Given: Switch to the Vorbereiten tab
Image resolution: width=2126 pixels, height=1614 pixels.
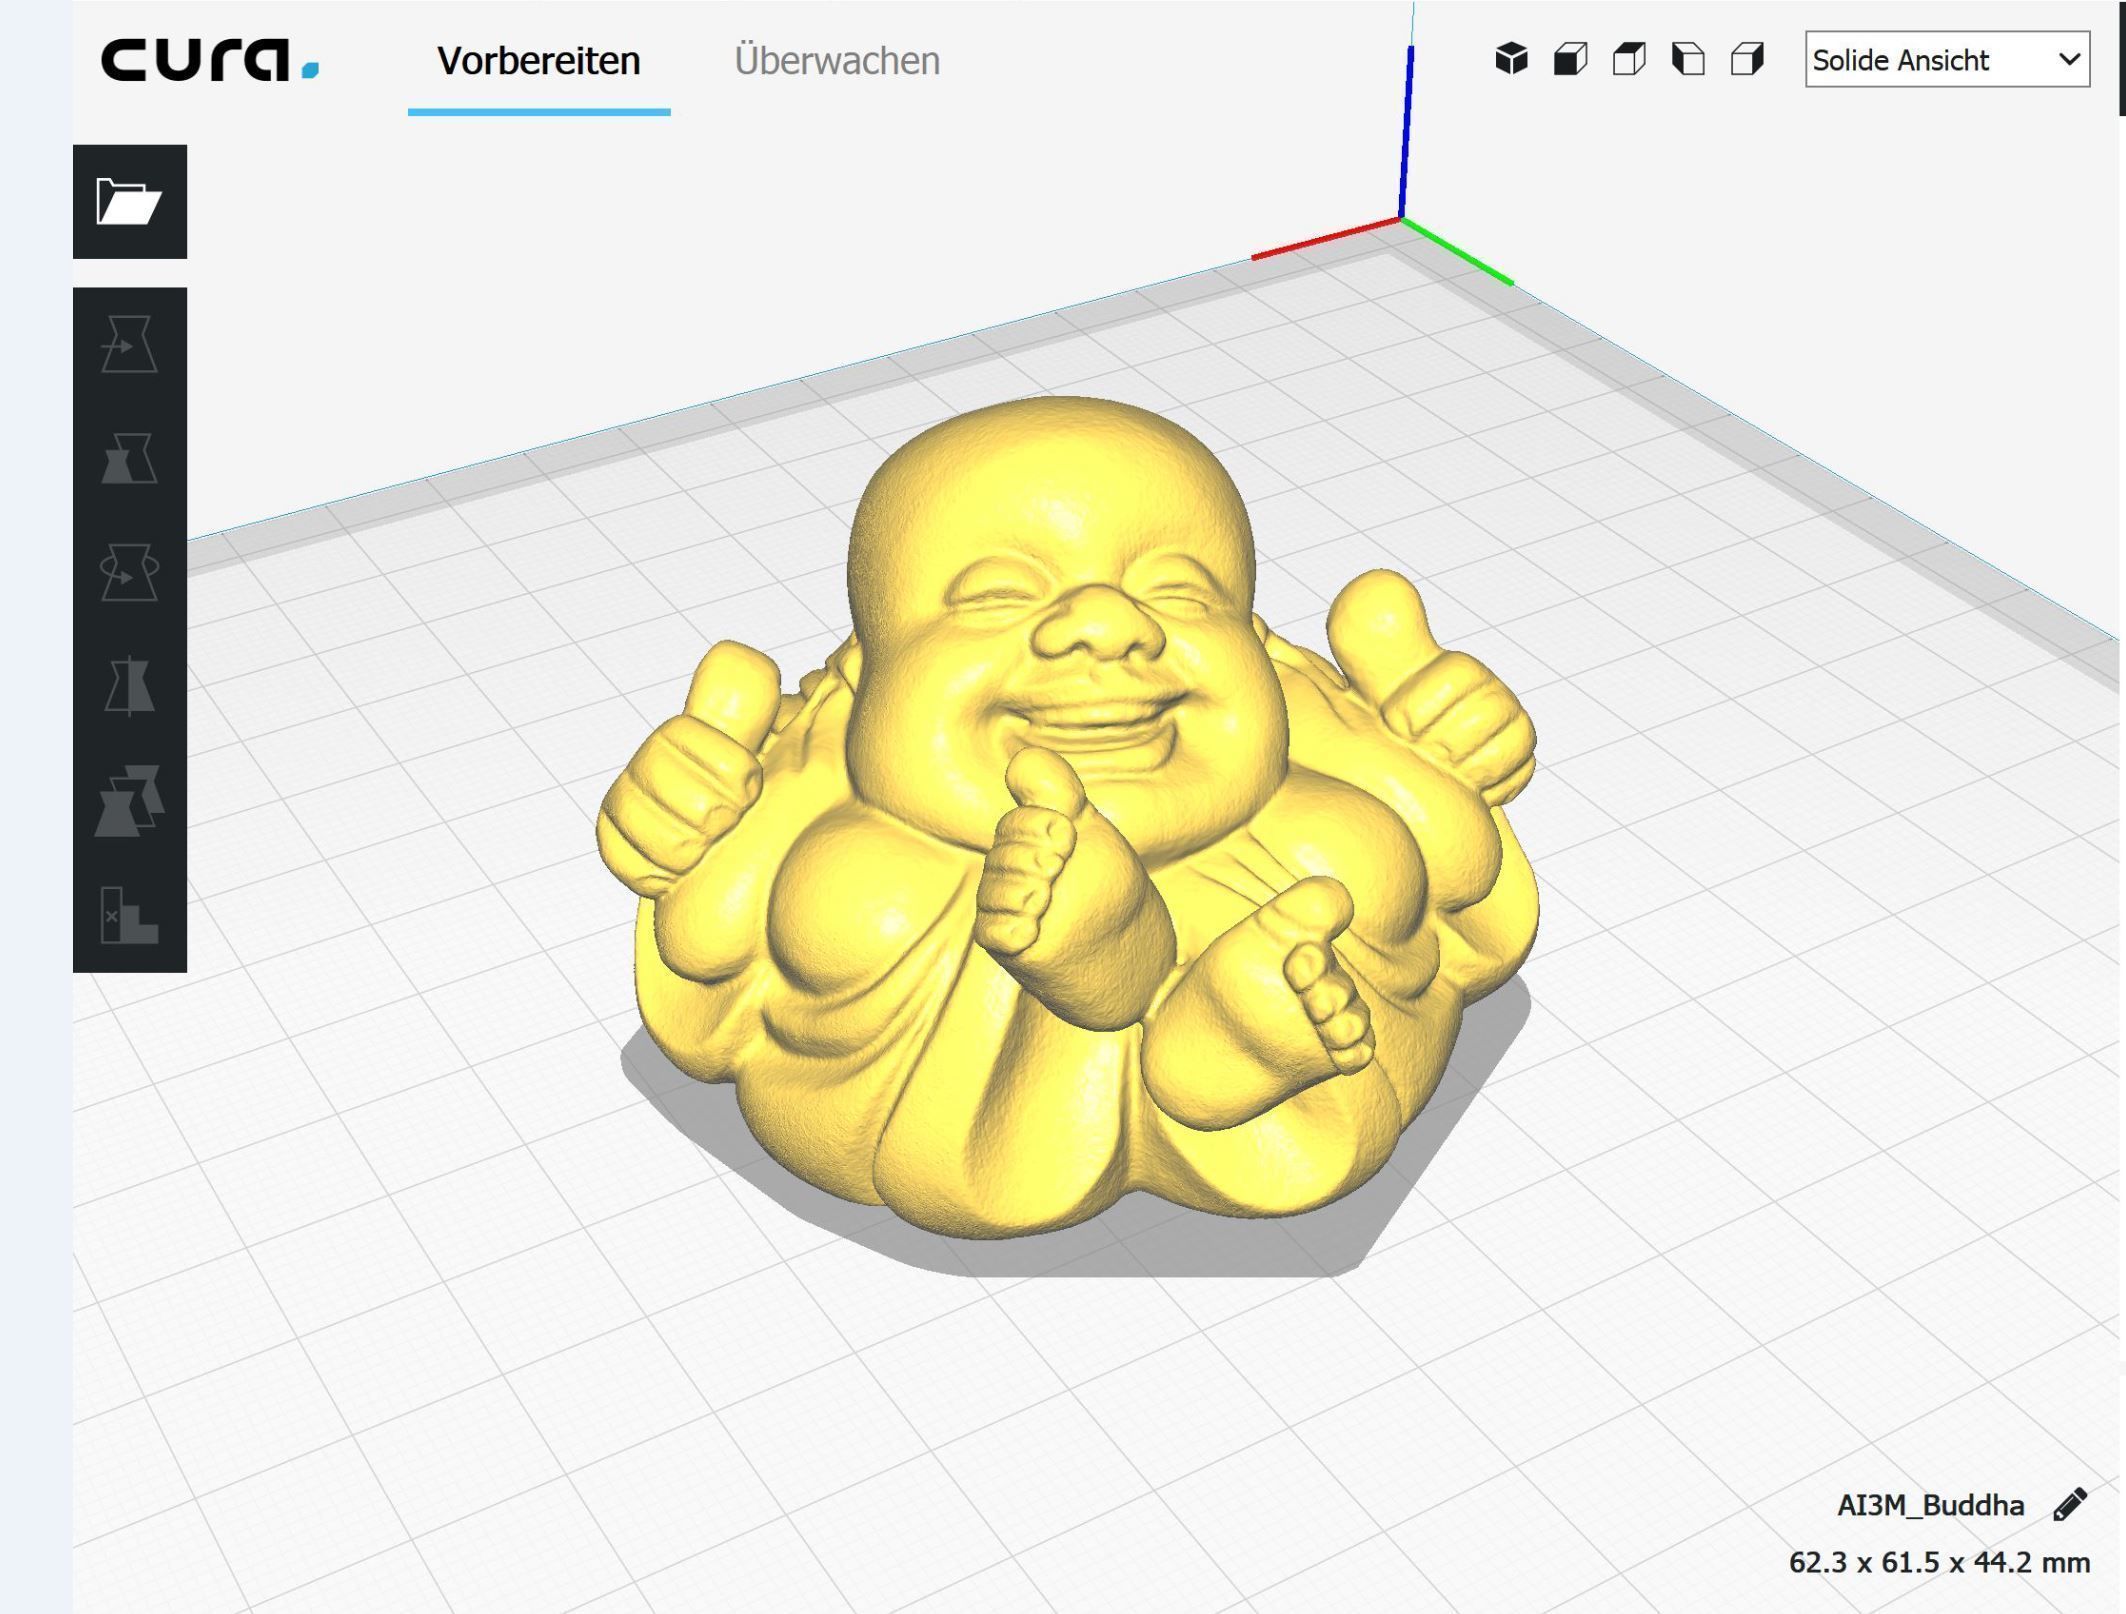Looking at the screenshot, I should pyautogui.click(x=539, y=61).
